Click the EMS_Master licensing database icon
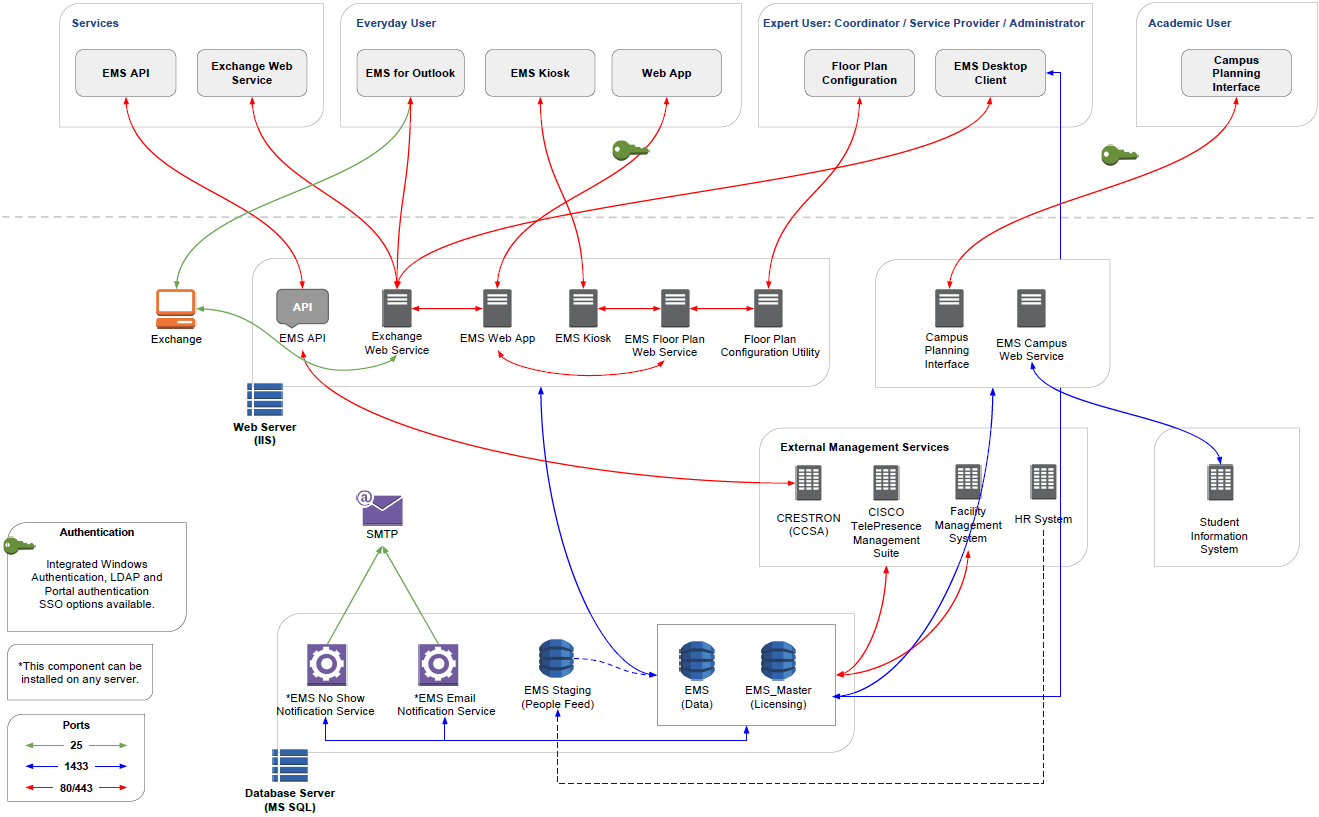 778,661
